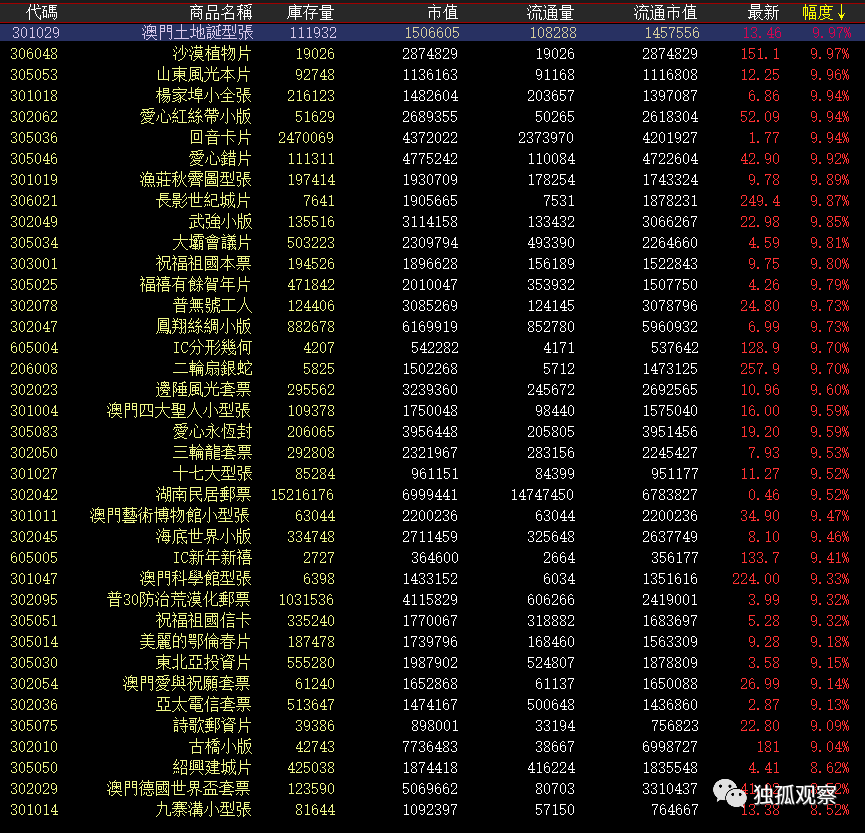The height and width of the screenshot is (833, 865).
Task: Click 澳門科學館型張 name
Action: click(x=196, y=578)
